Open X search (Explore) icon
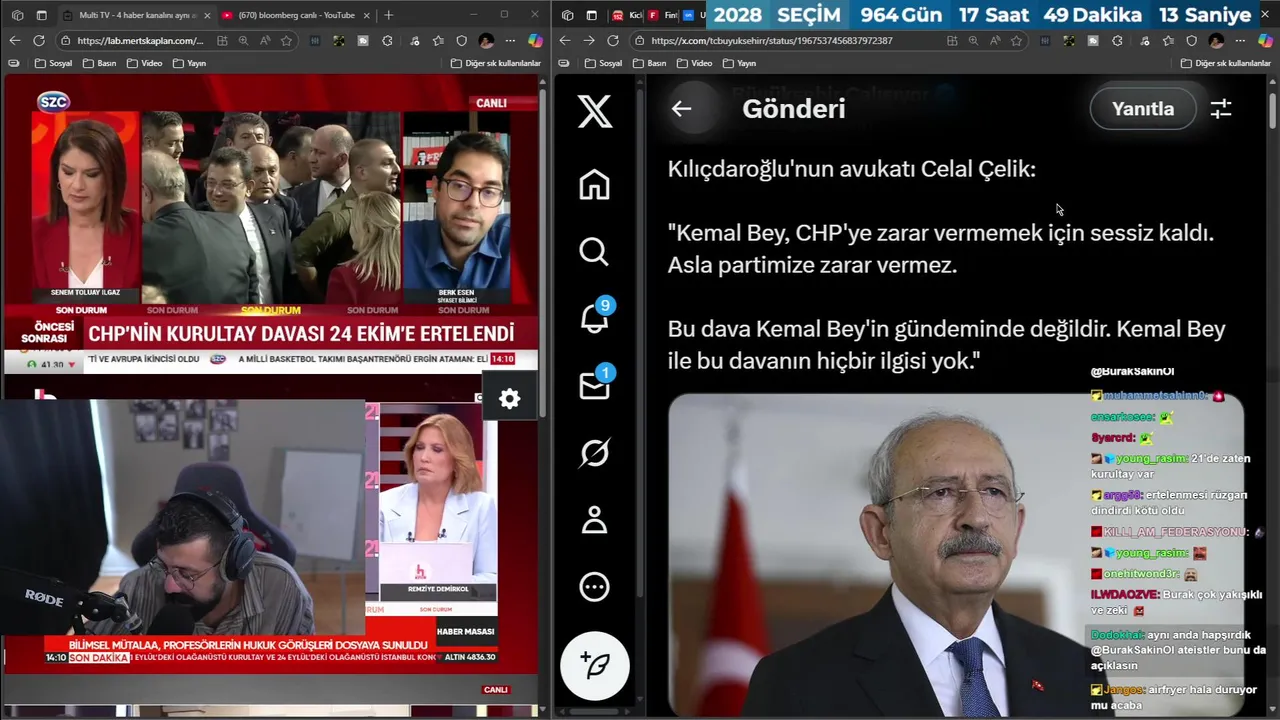 (594, 251)
